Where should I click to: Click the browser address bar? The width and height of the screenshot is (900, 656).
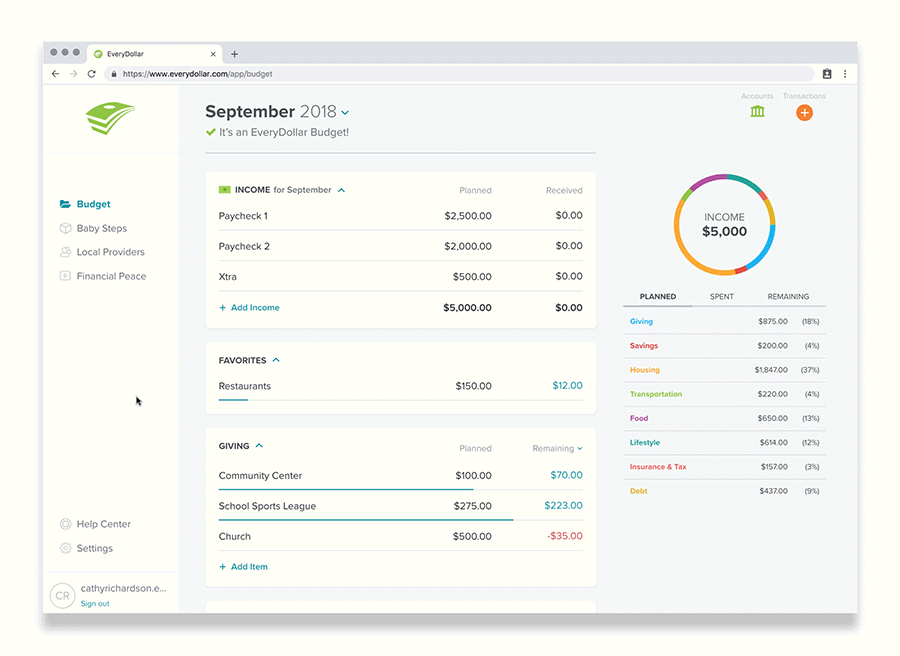tap(459, 73)
